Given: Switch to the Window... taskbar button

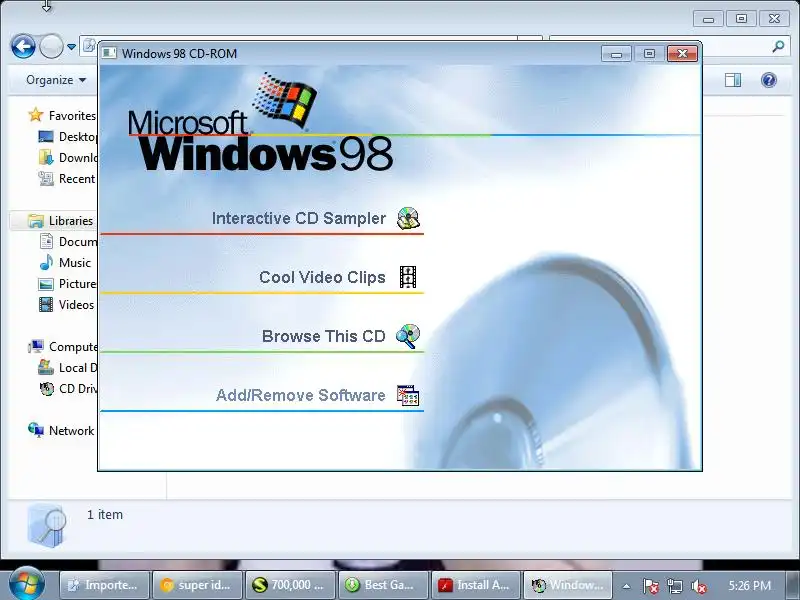Looking at the screenshot, I should pos(568,585).
